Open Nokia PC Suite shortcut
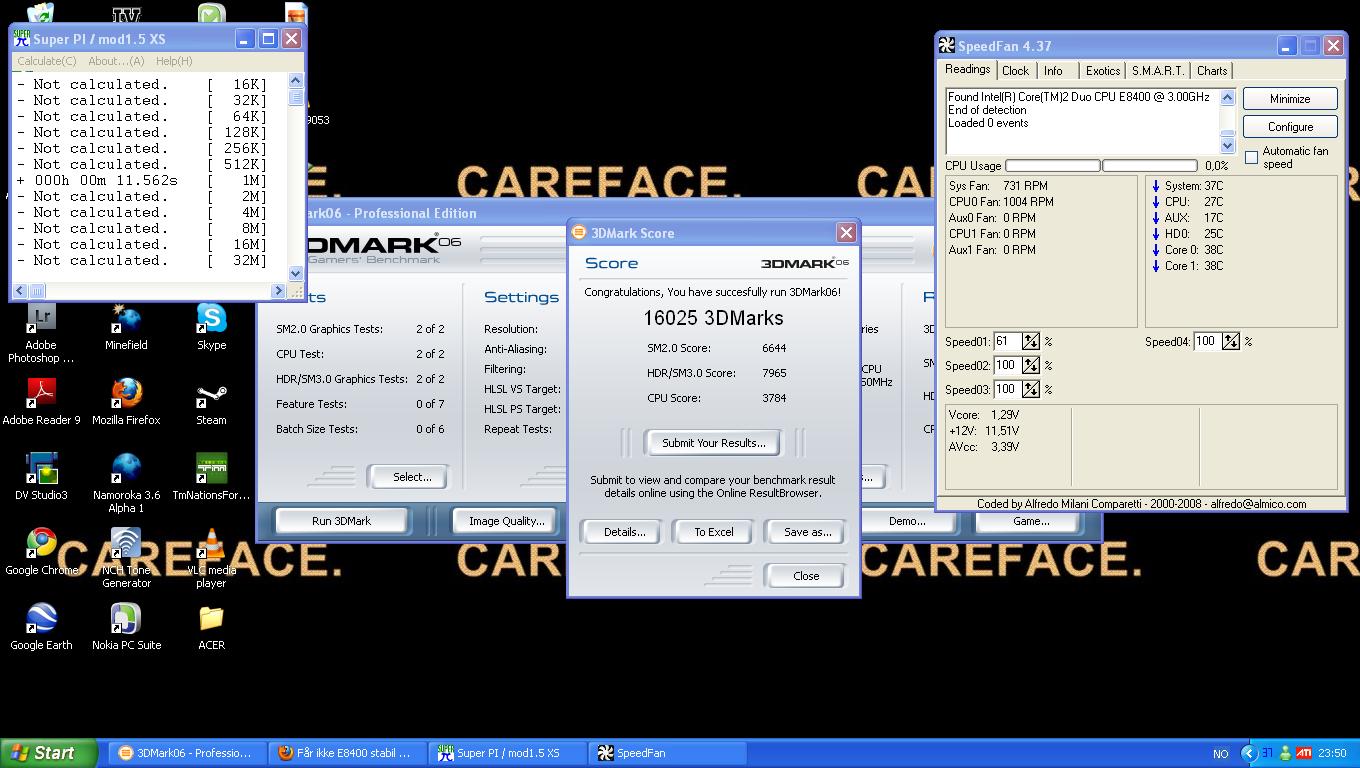This screenshot has height=768, width=1360. [x=126, y=627]
